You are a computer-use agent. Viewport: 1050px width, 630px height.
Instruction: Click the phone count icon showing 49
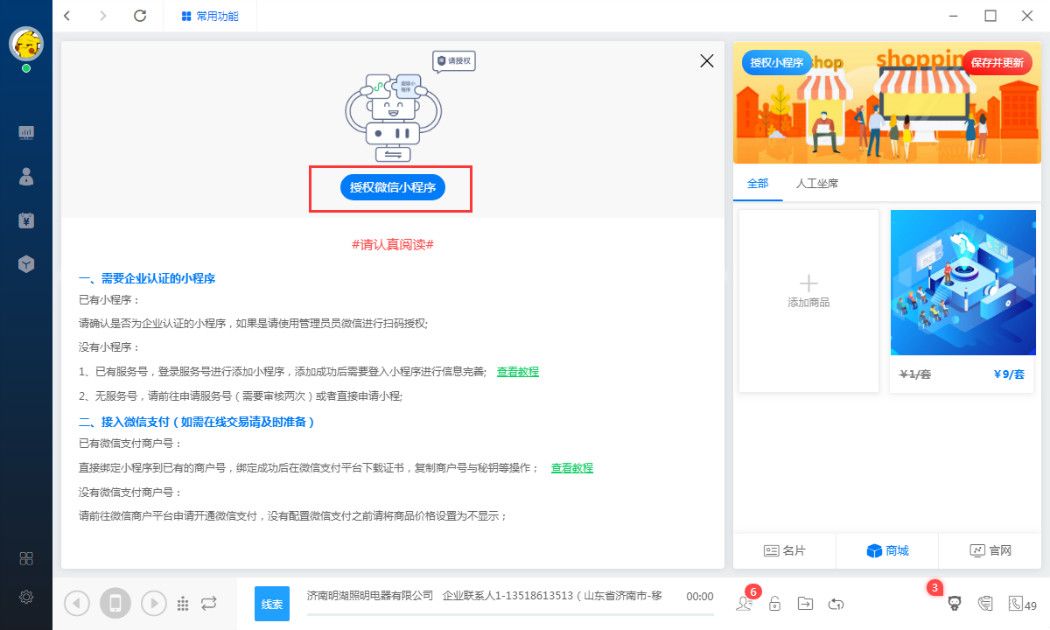click(x=1023, y=605)
